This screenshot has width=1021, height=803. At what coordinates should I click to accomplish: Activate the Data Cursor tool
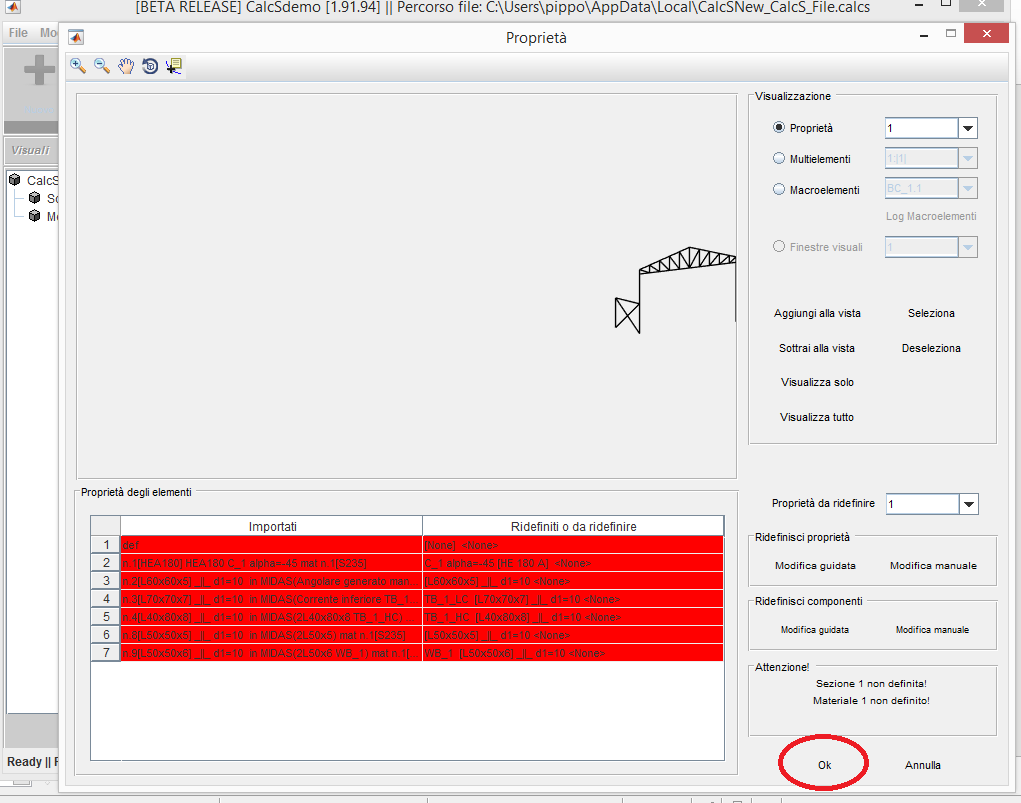[174, 66]
